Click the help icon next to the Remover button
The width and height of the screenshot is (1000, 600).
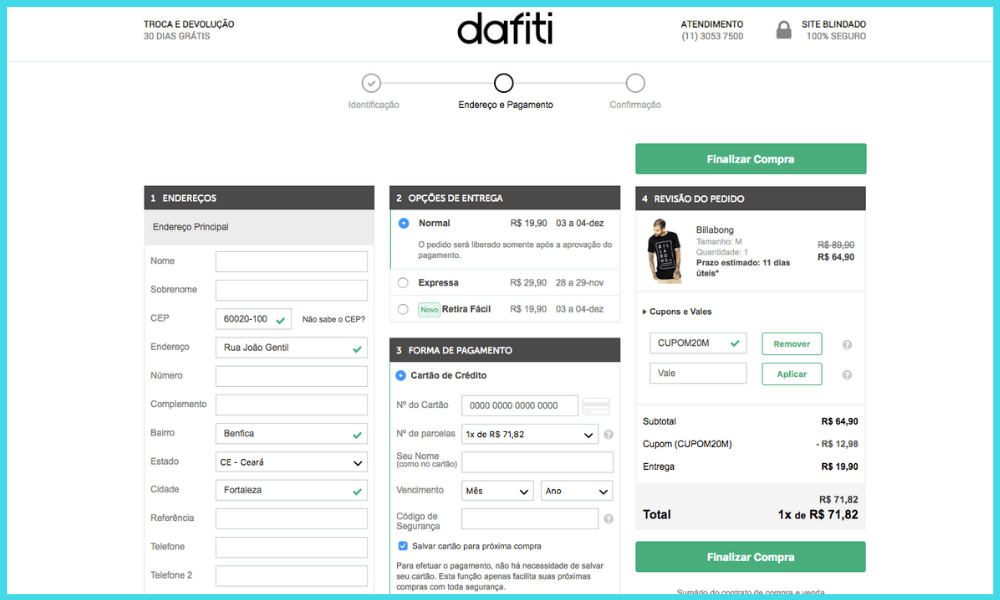click(848, 343)
